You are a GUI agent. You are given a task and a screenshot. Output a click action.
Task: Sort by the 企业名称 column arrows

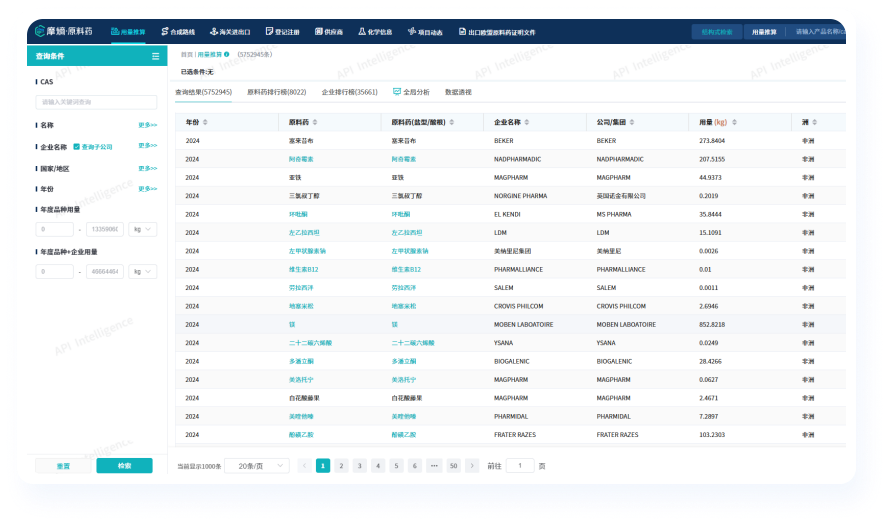click(525, 122)
